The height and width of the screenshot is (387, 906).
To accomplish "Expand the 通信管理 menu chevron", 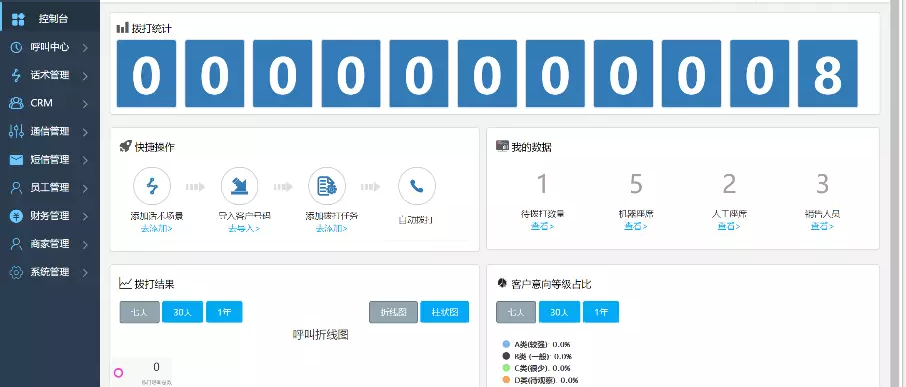I will coord(85,132).
